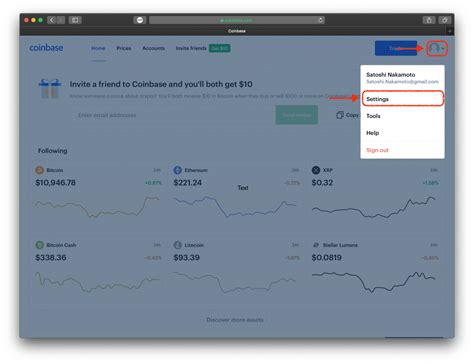Click Discover more assets link
This screenshot has width=474, height=364.
point(235,320)
